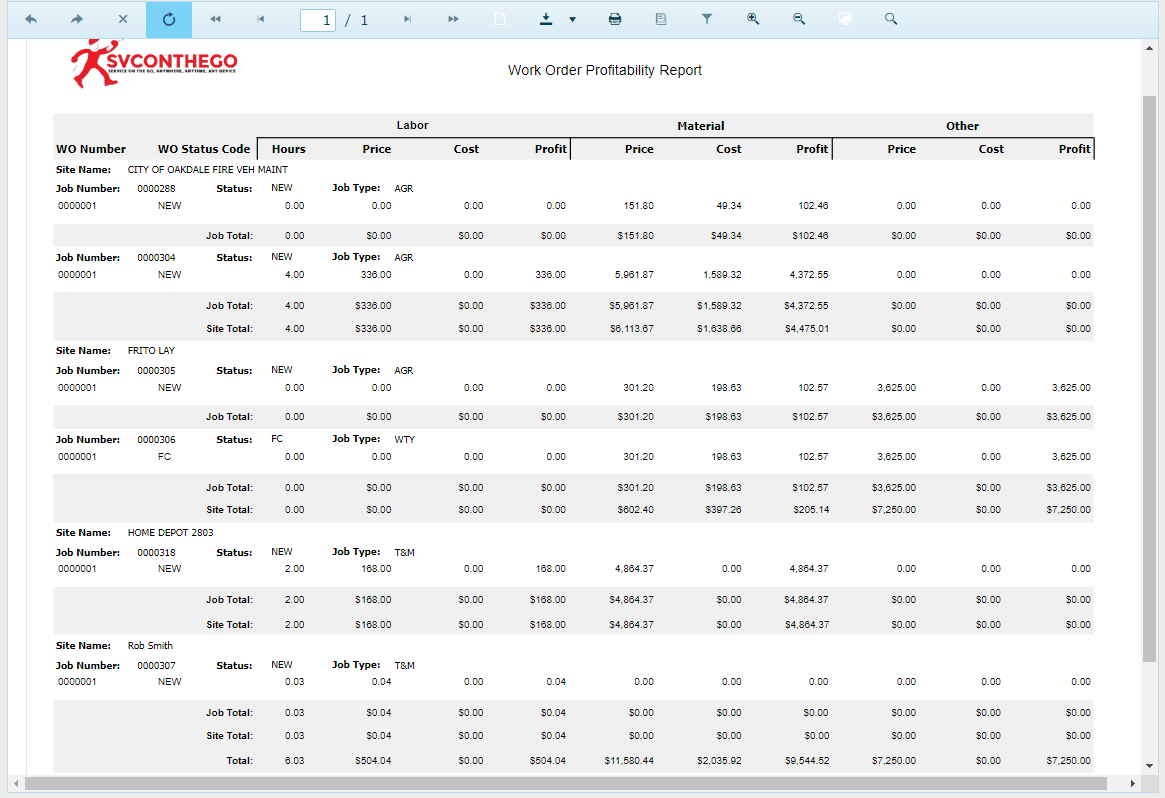The width and height of the screenshot is (1165, 798).
Task: Click the current page number field
Action: coord(318,20)
